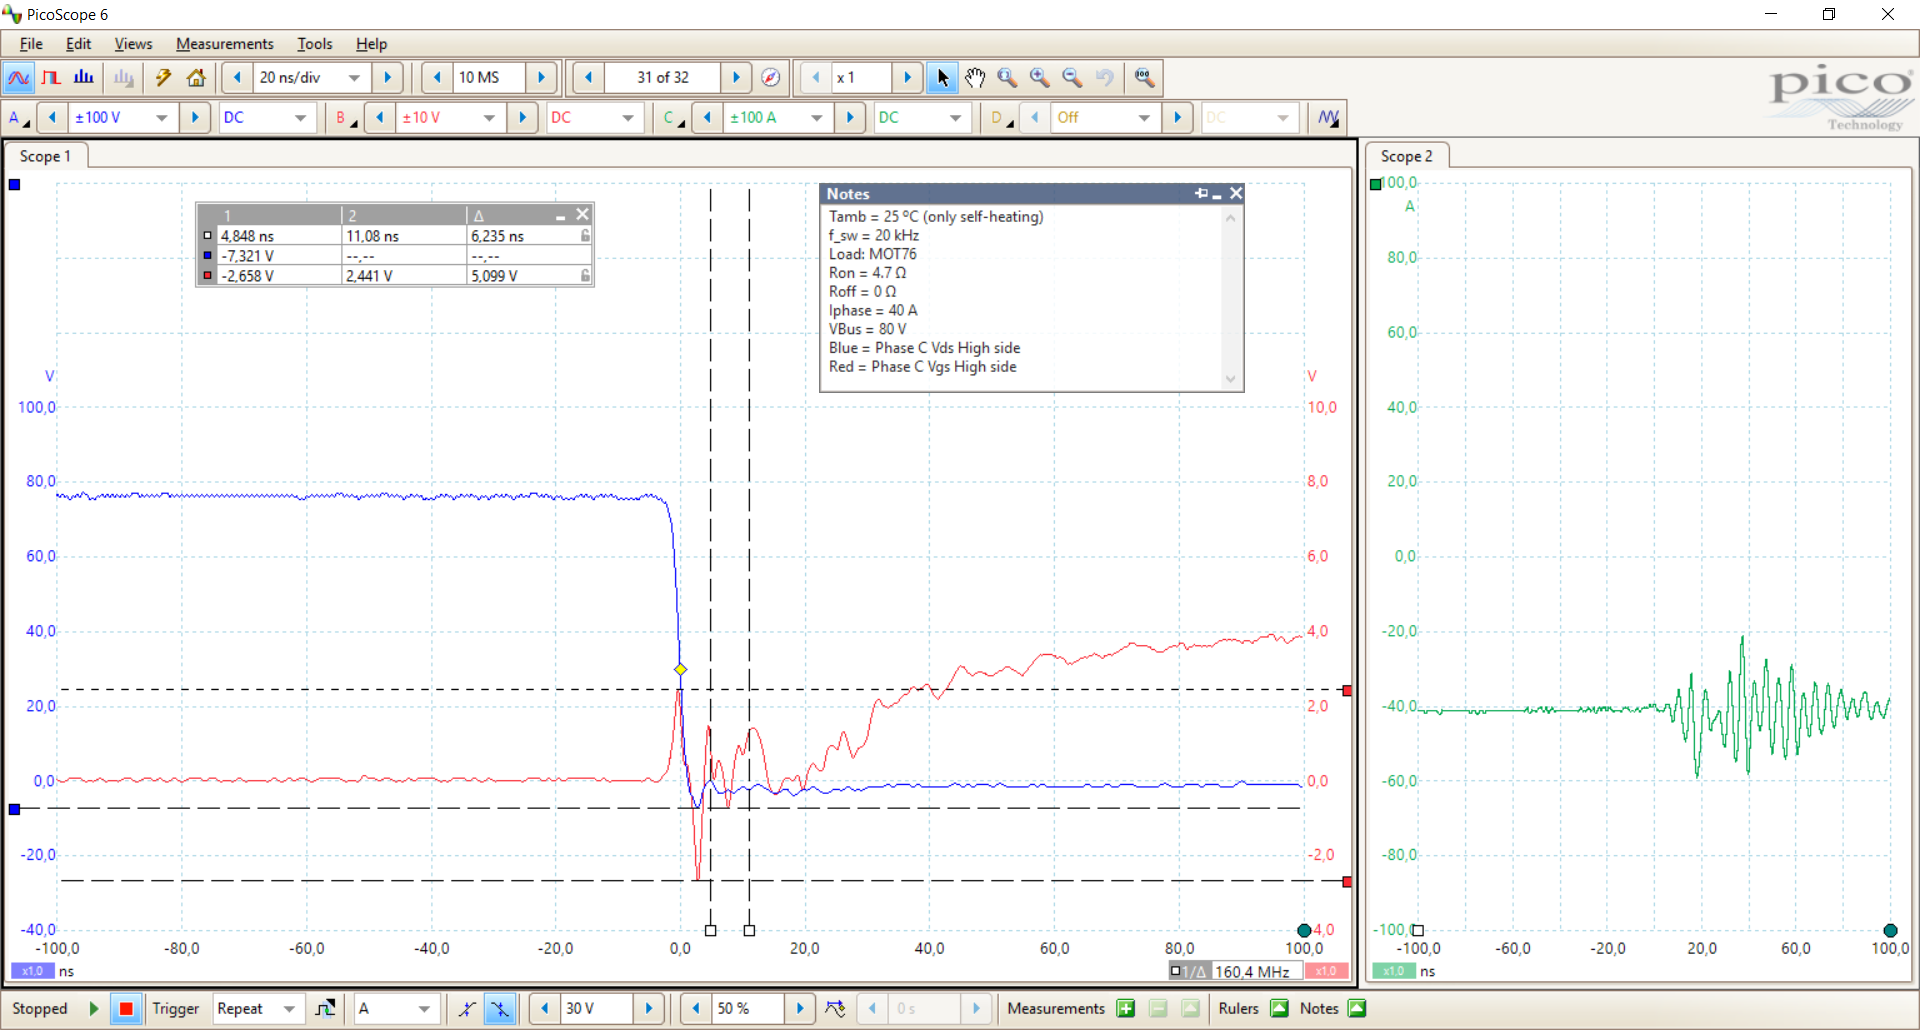This screenshot has width=1920, height=1030.
Task: Click the yellow diamond trigger marker
Action: tap(680, 670)
